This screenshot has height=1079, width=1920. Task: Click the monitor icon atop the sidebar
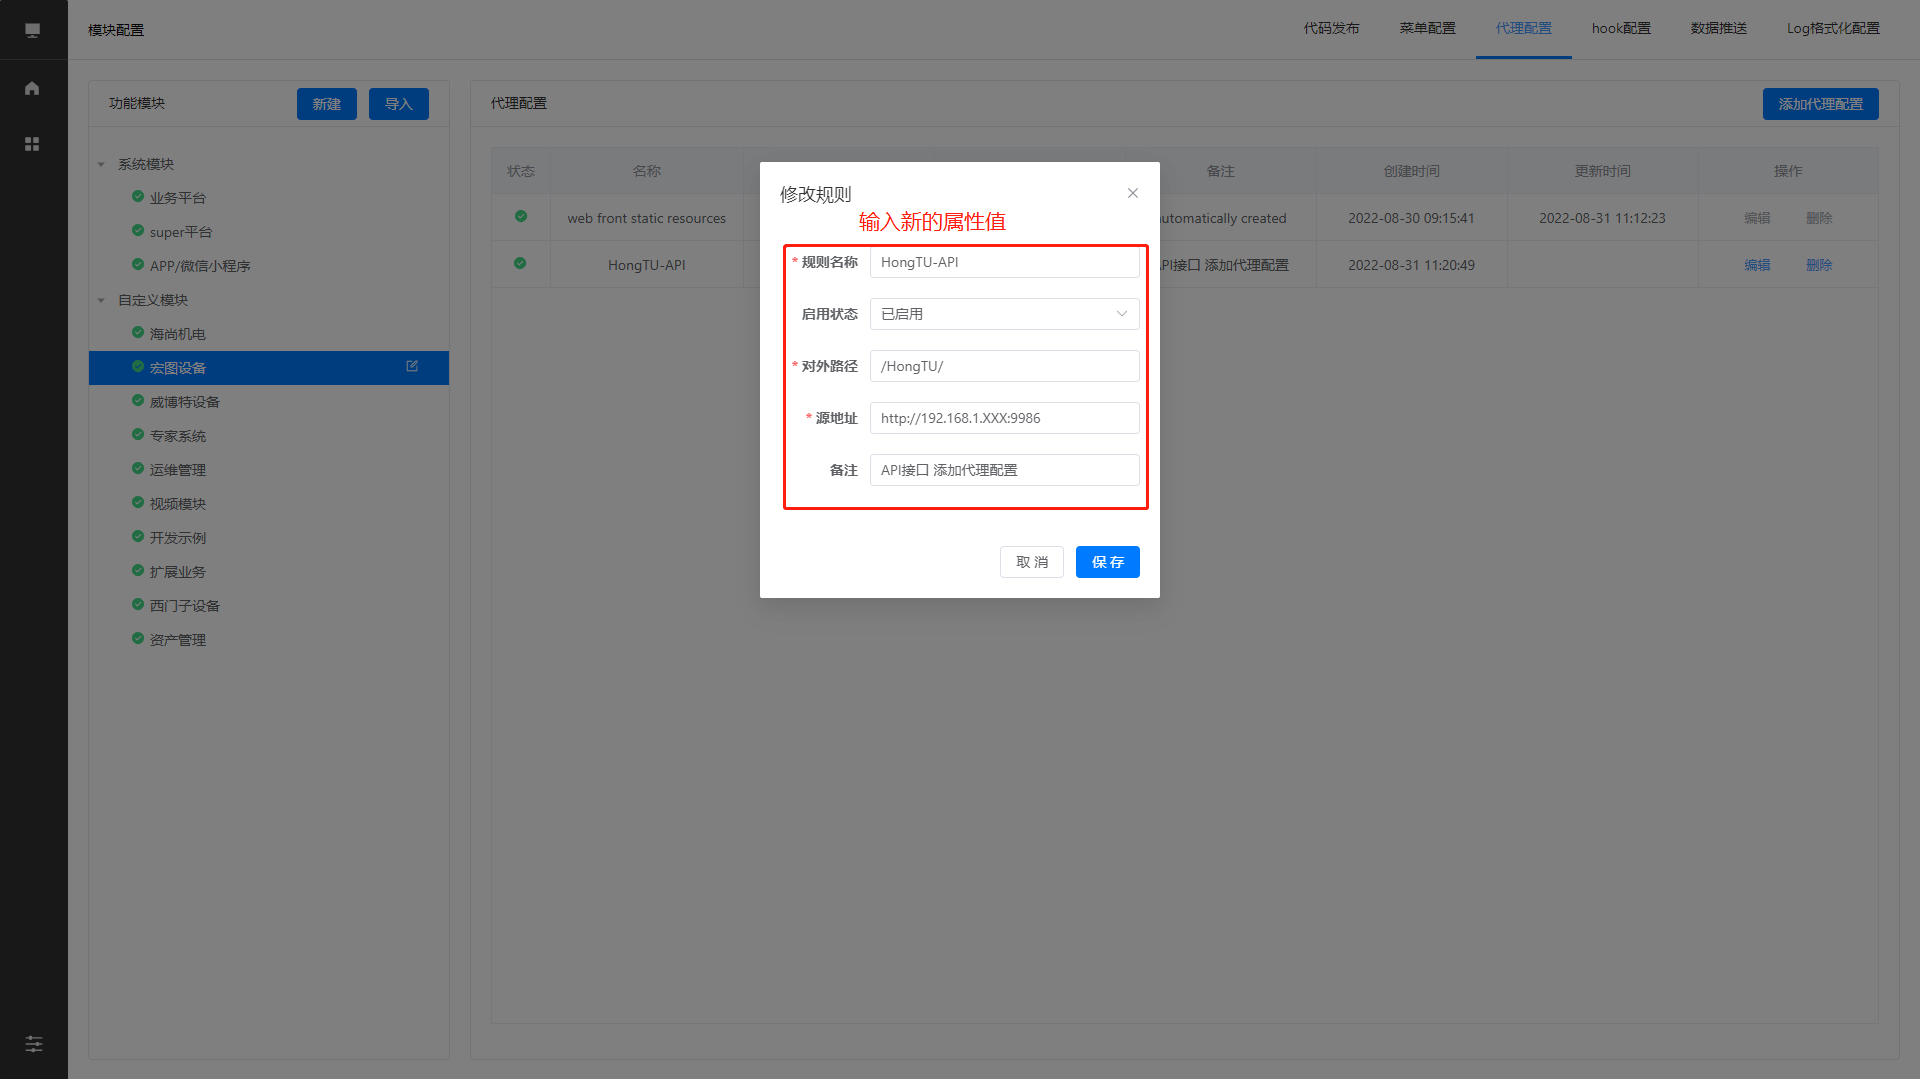[x=32, y=30]
